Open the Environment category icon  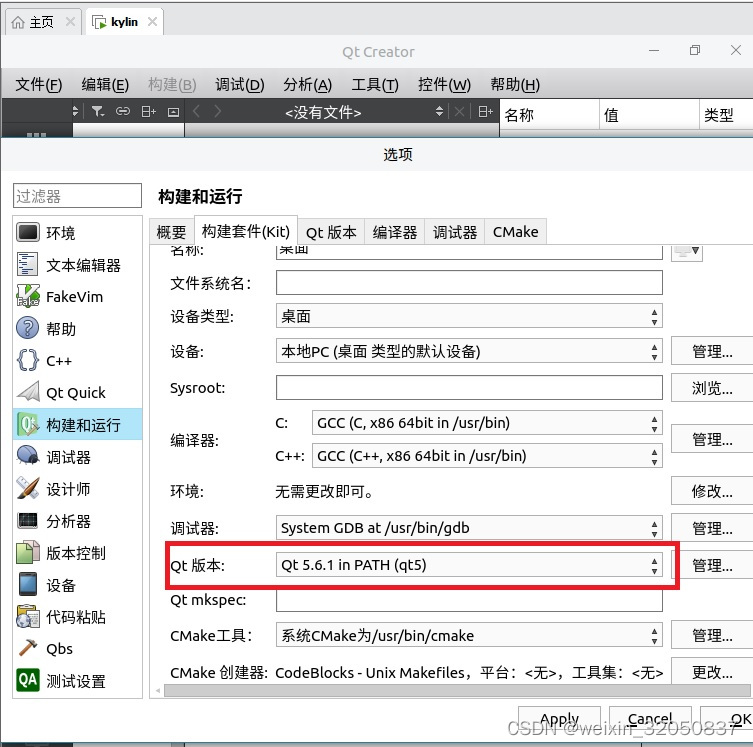(x=28, y=232)
